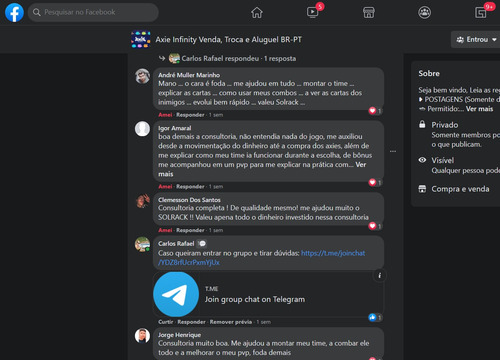Open the Home icon in top navigation
Image resolution: width=500 pixels, height=360 pixels.
pos(257,13)
